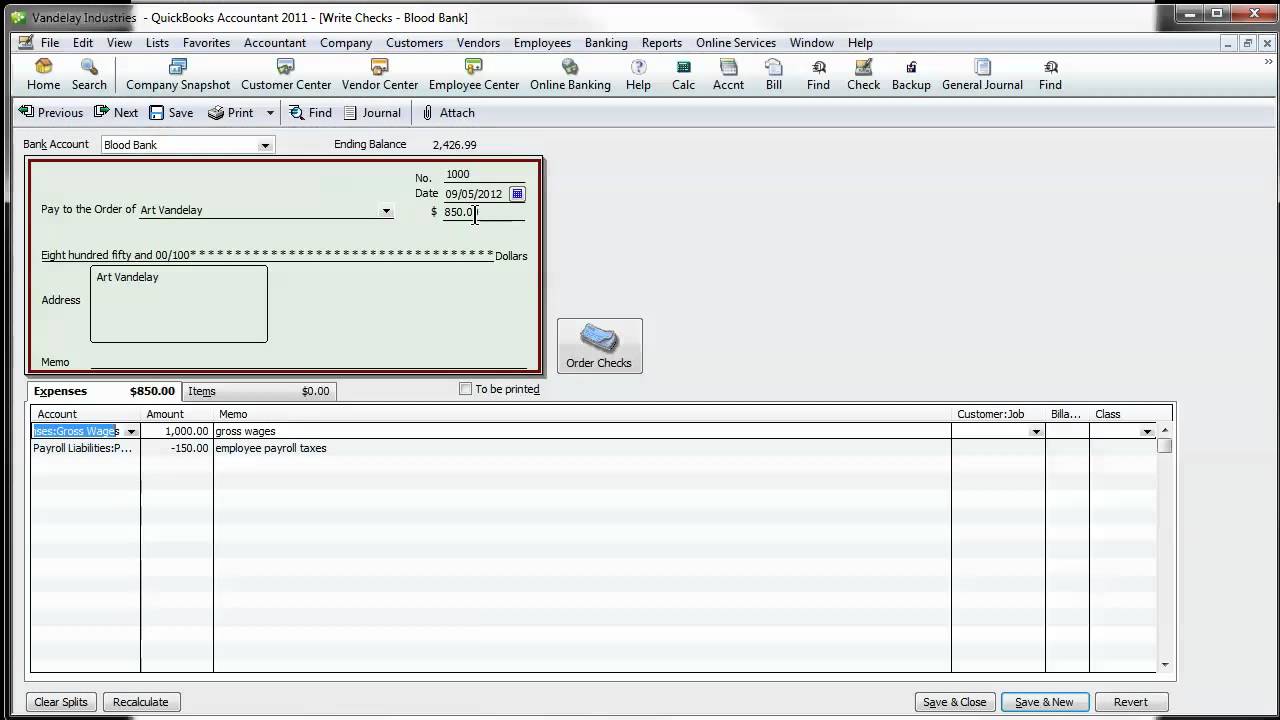This screenshot has width=1280, height=720.
Task: Print the check
Action: coord(231,113)
